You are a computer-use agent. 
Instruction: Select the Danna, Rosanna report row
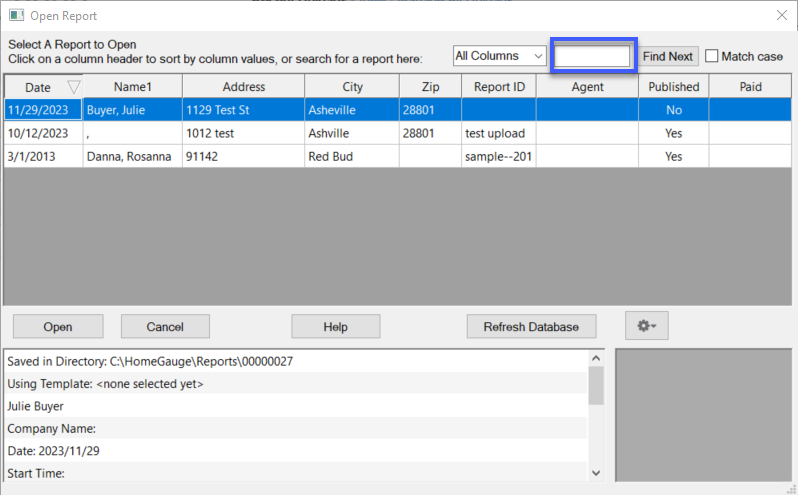point(129,157)
